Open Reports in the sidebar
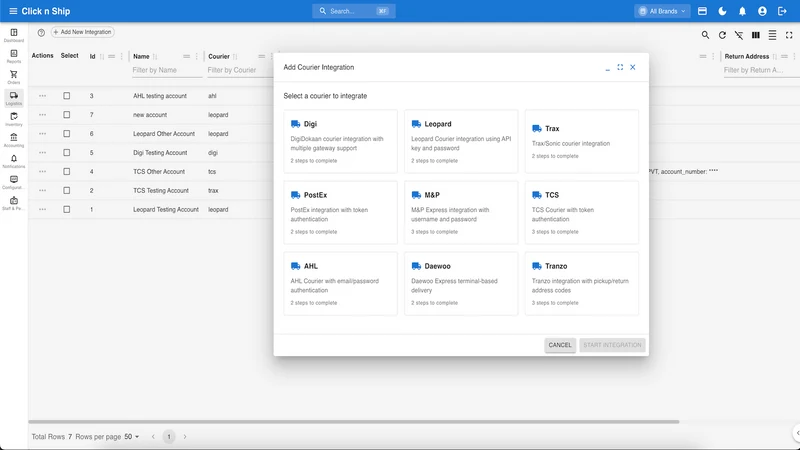 [14, 56]
